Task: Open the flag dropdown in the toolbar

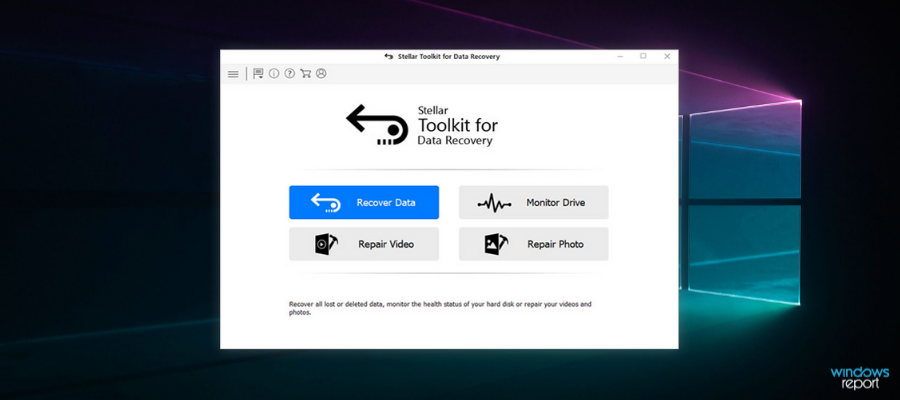Action: tap(258, 73)
